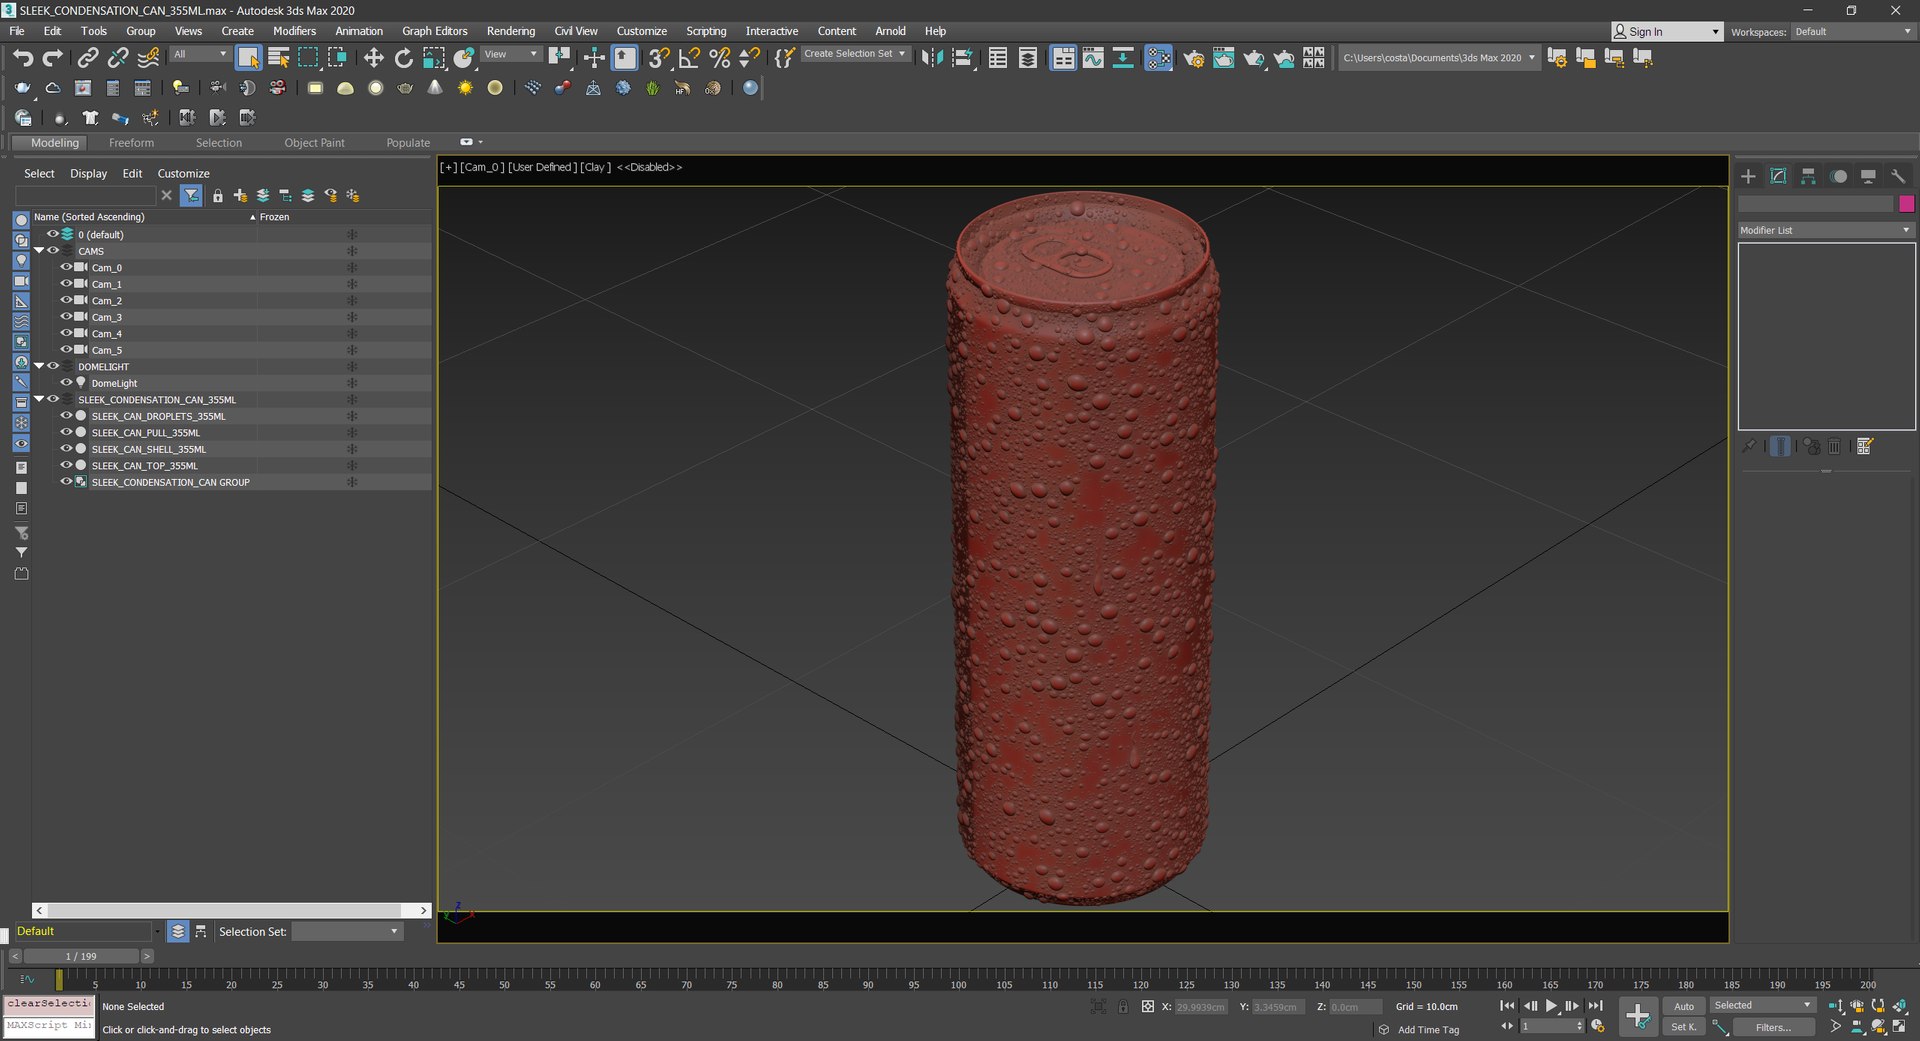
Task: Toggle visibility of the CAMS layer
Action: point(53,250)
